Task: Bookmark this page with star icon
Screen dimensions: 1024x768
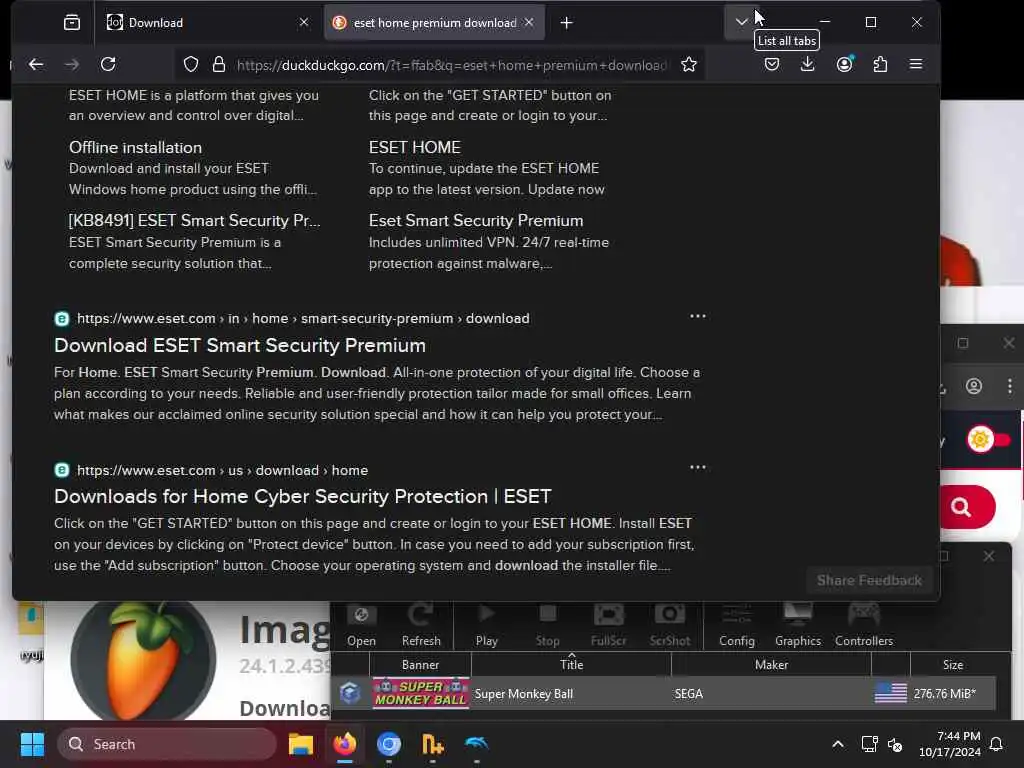Action: tap(689, 65)
